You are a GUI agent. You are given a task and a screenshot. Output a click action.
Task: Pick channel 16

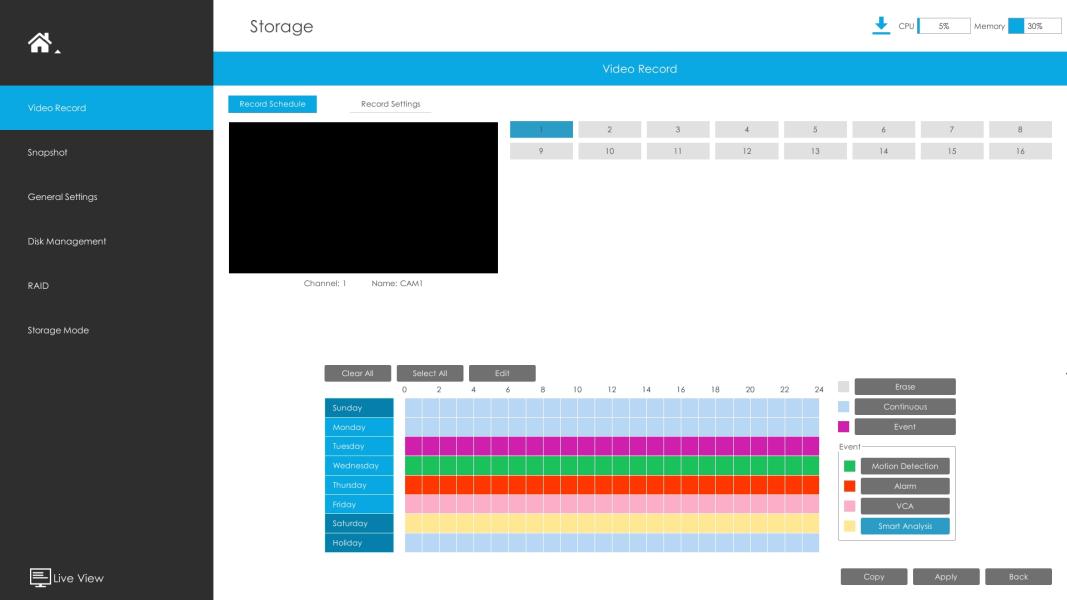pos(1020,151)
